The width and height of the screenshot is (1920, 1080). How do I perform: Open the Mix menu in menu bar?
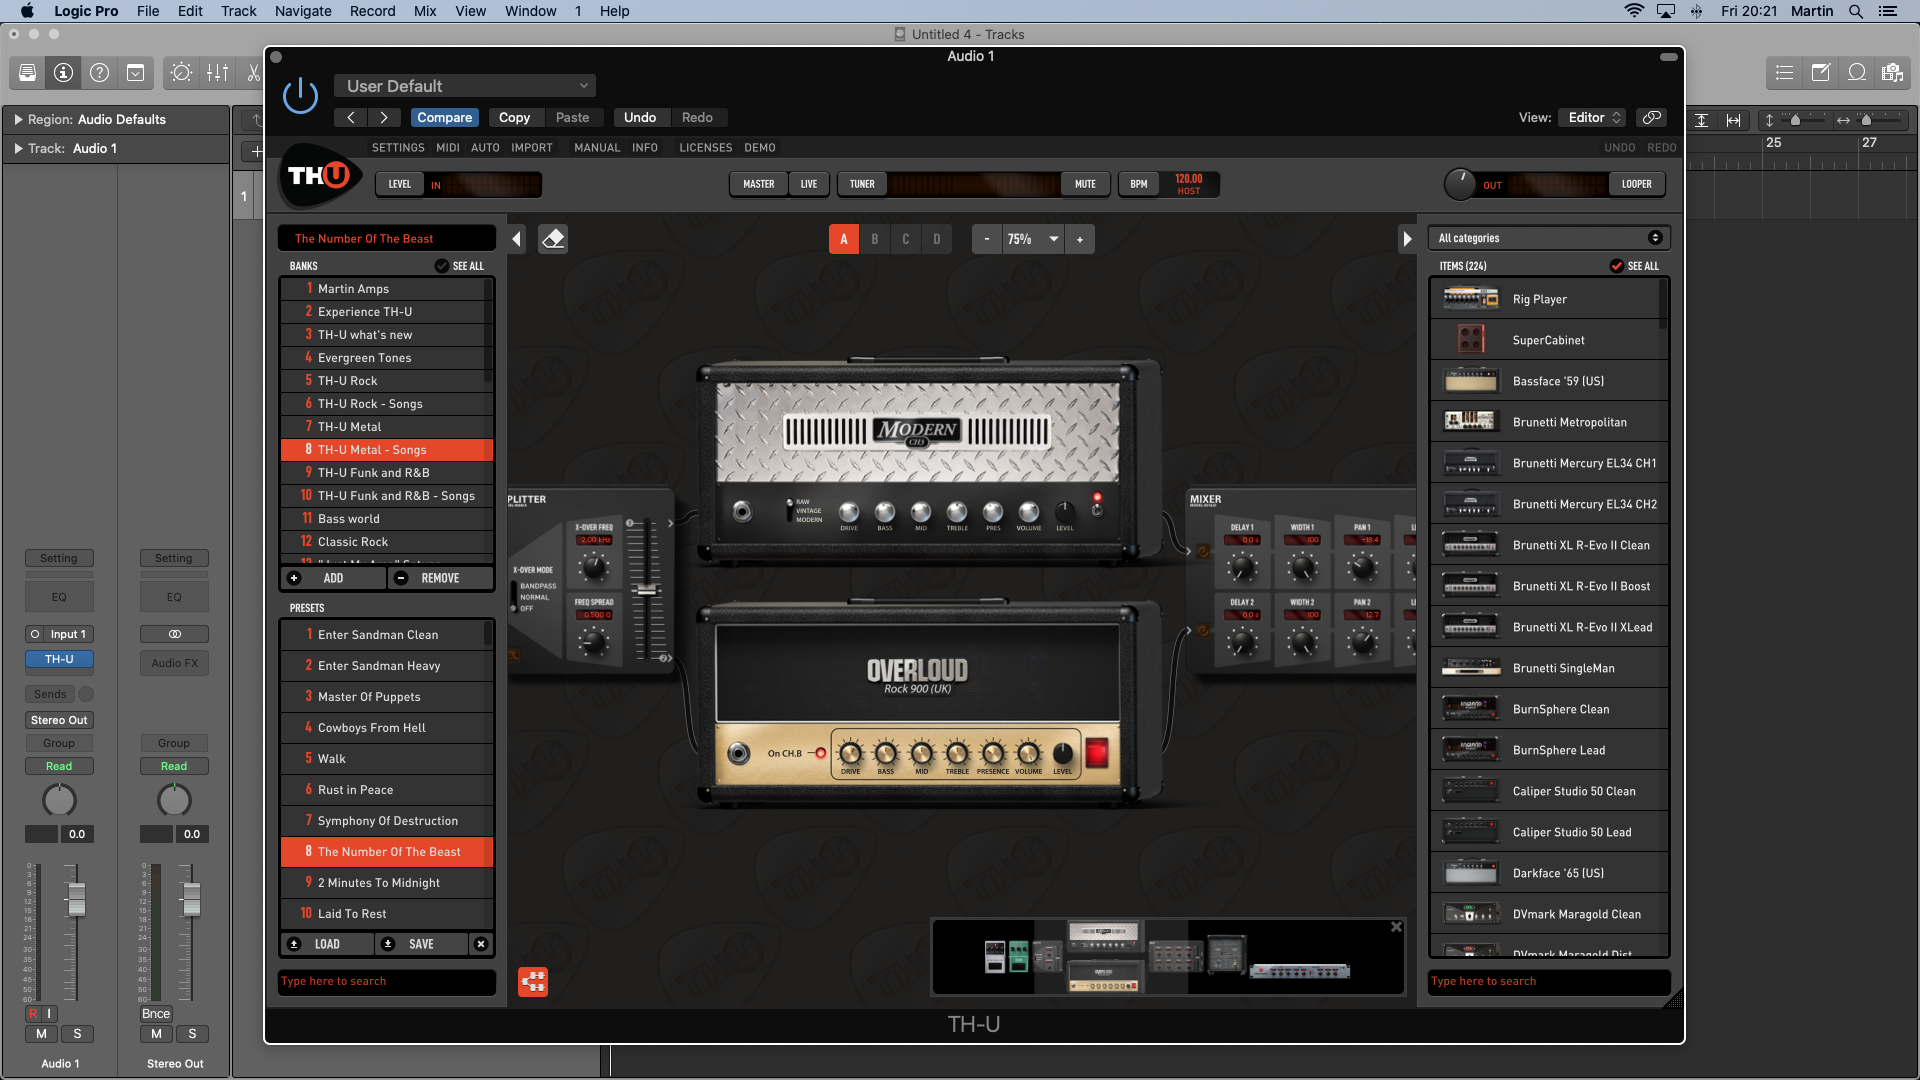point(425,11)
